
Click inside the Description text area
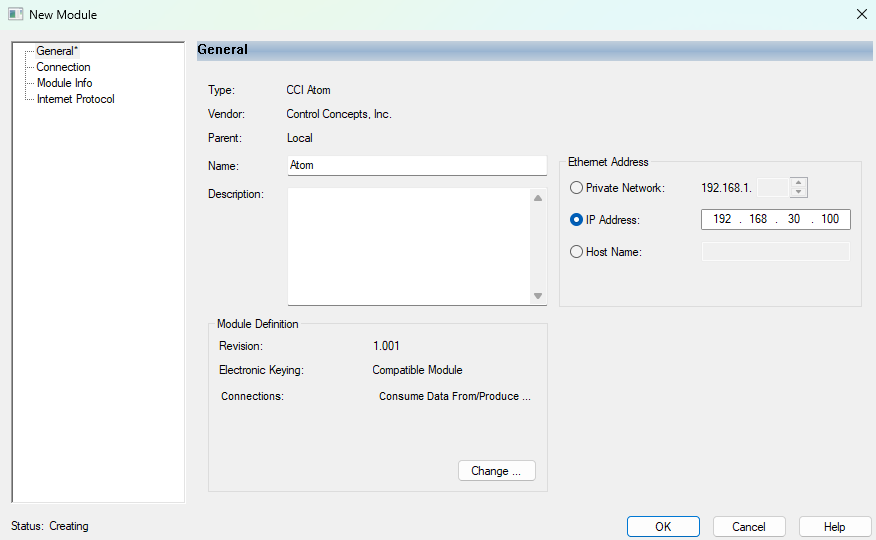coord(408,246)
